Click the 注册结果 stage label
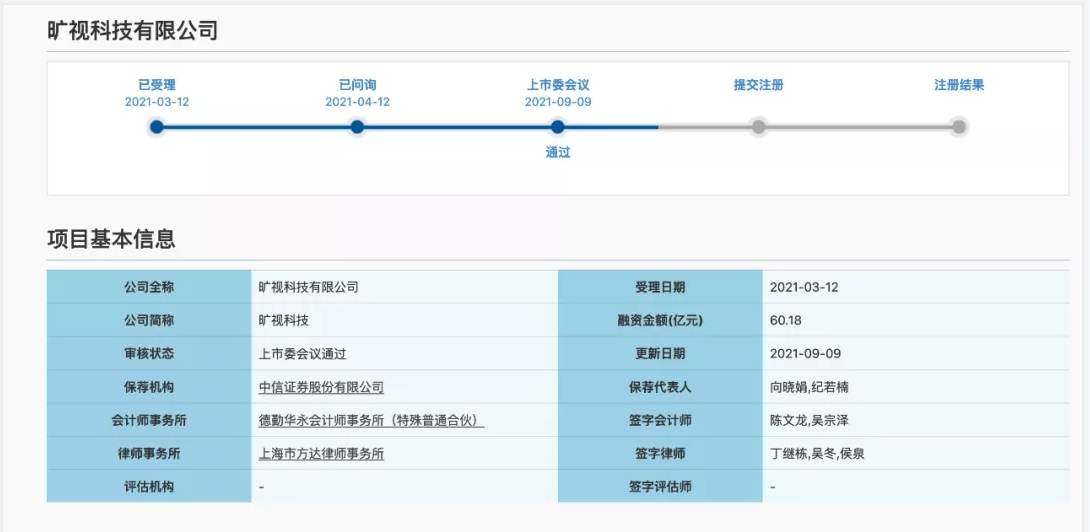 point(959,86)
